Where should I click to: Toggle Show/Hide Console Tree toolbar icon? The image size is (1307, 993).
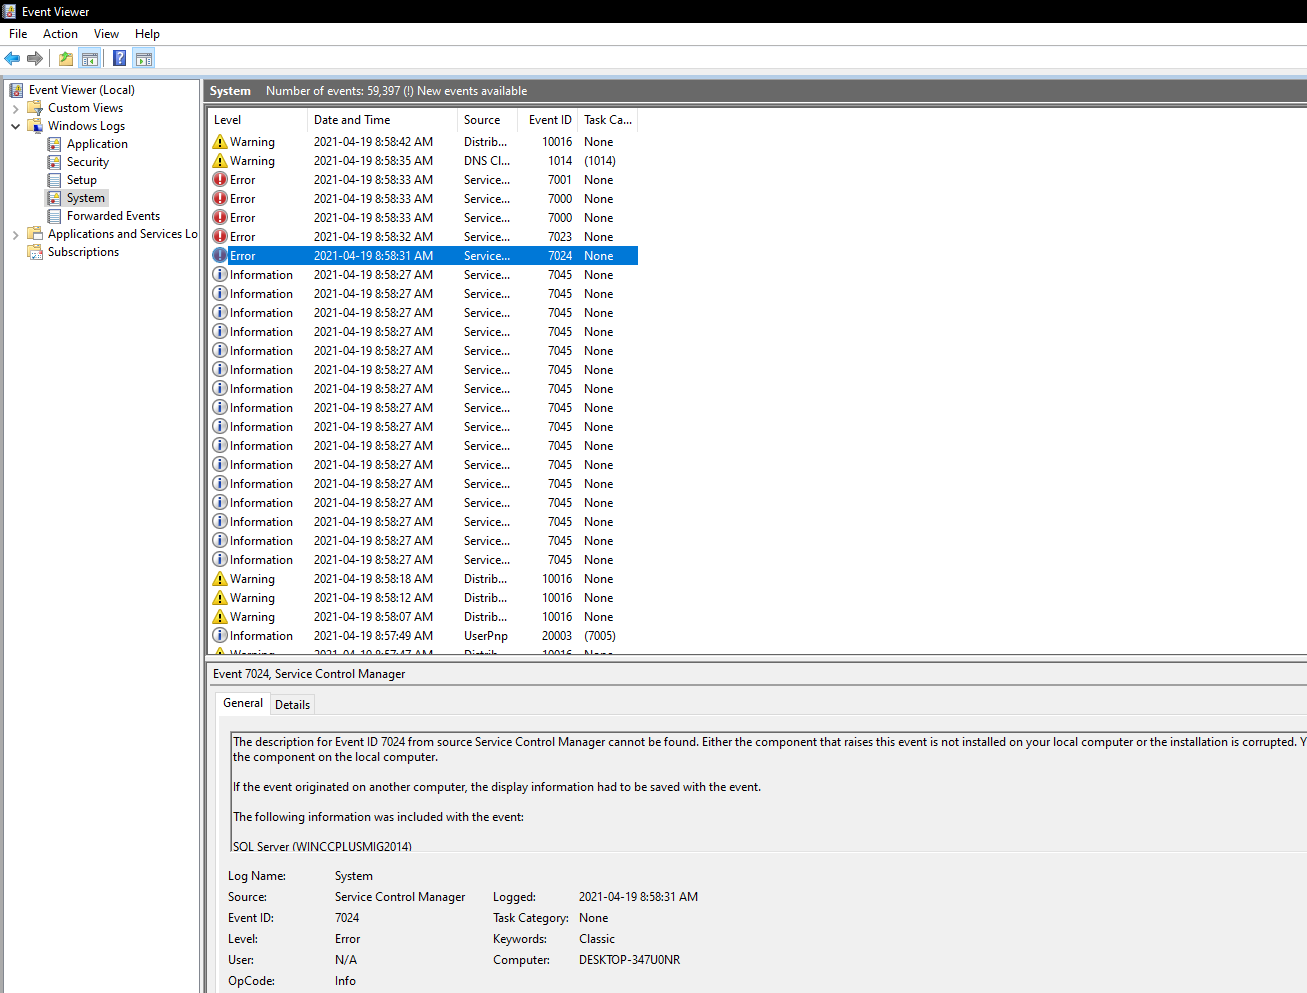90,58
